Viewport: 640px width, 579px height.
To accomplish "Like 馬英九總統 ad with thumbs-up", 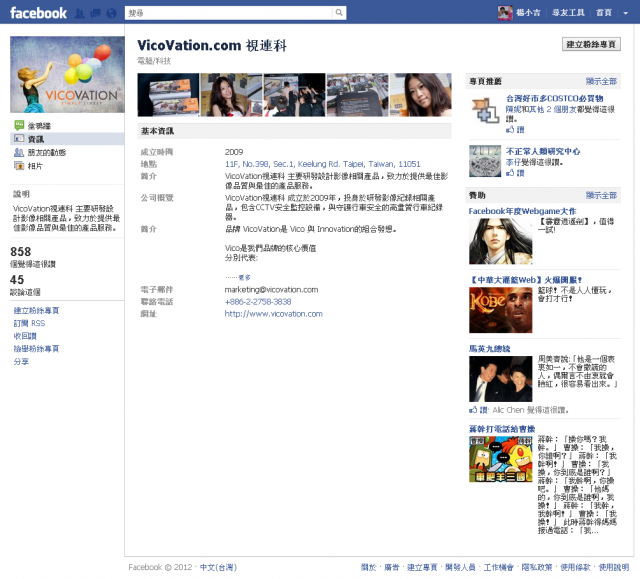I will 478,410.
